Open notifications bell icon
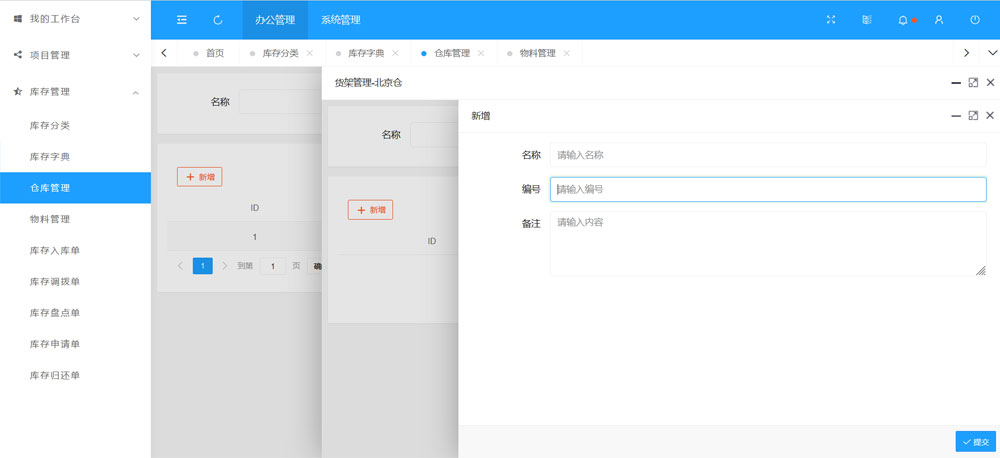 tap(903, 20)
